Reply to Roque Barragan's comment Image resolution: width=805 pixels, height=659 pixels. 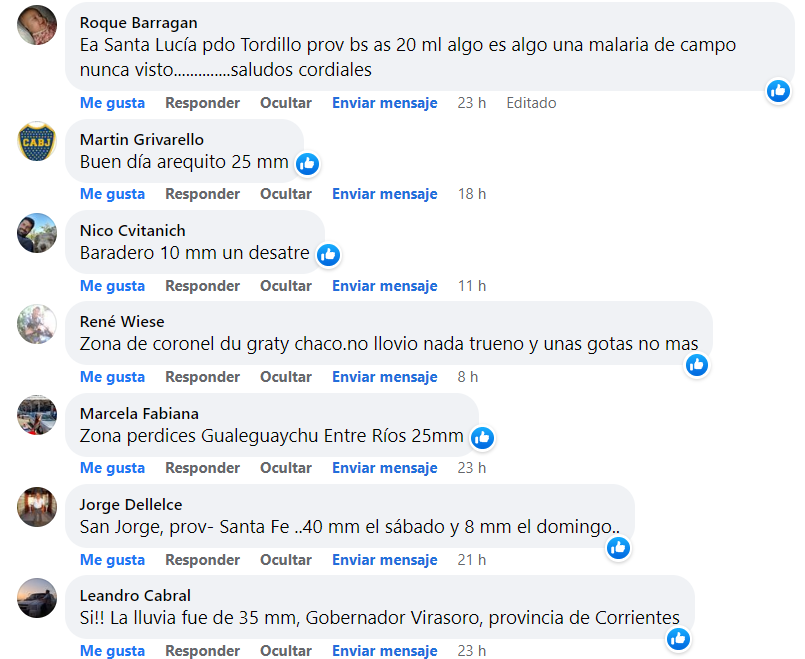point(202,103)
